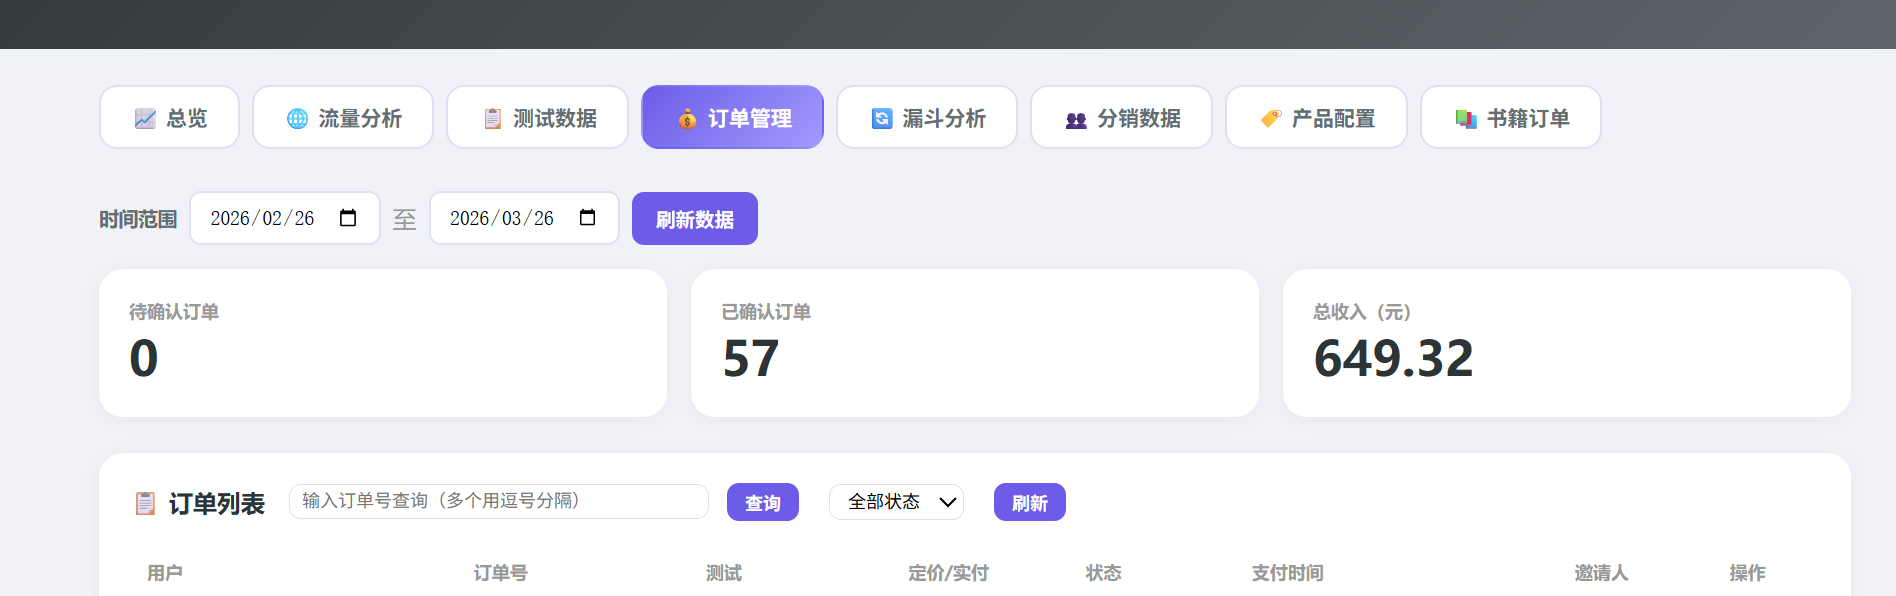Open calendar picker for start date 2026/02/26

348,218
